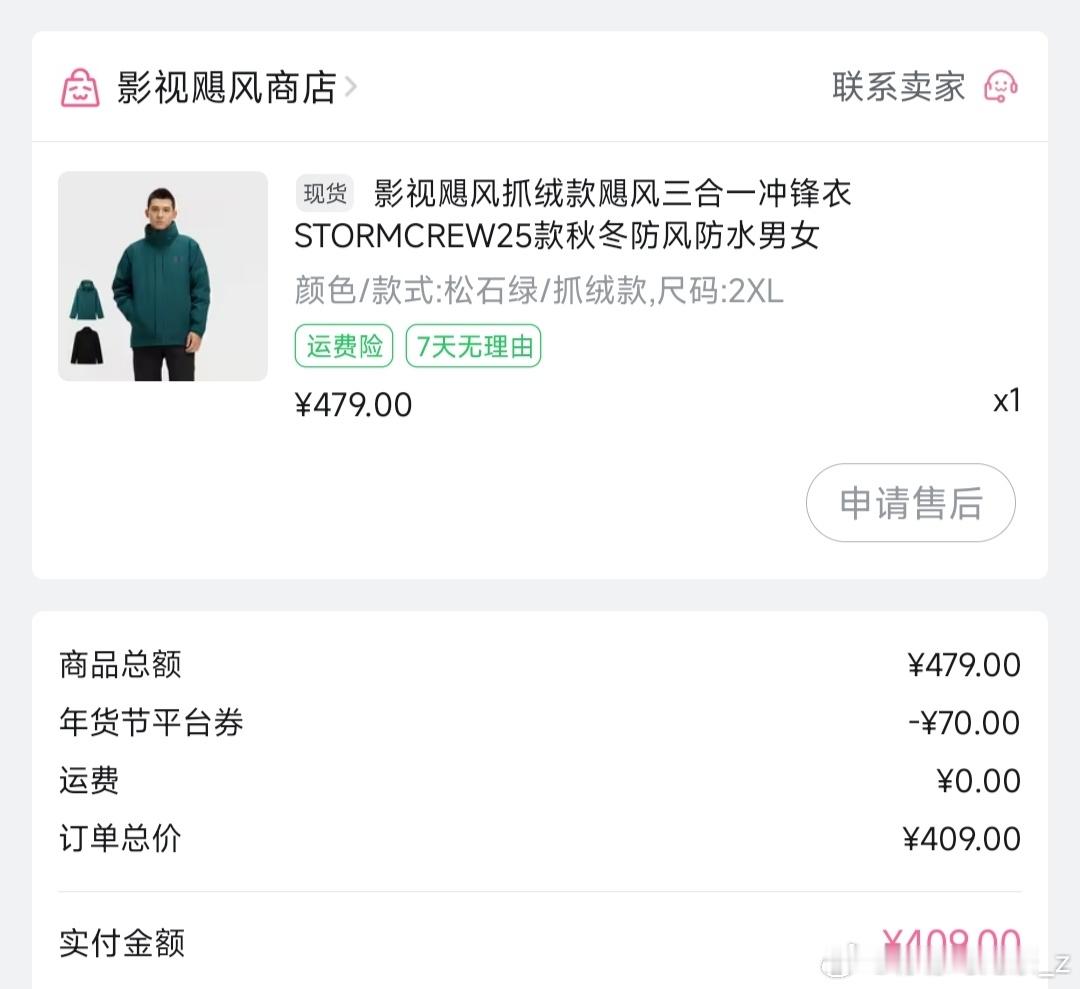Tap the 实付金额 paid amount label

[121, 943]
